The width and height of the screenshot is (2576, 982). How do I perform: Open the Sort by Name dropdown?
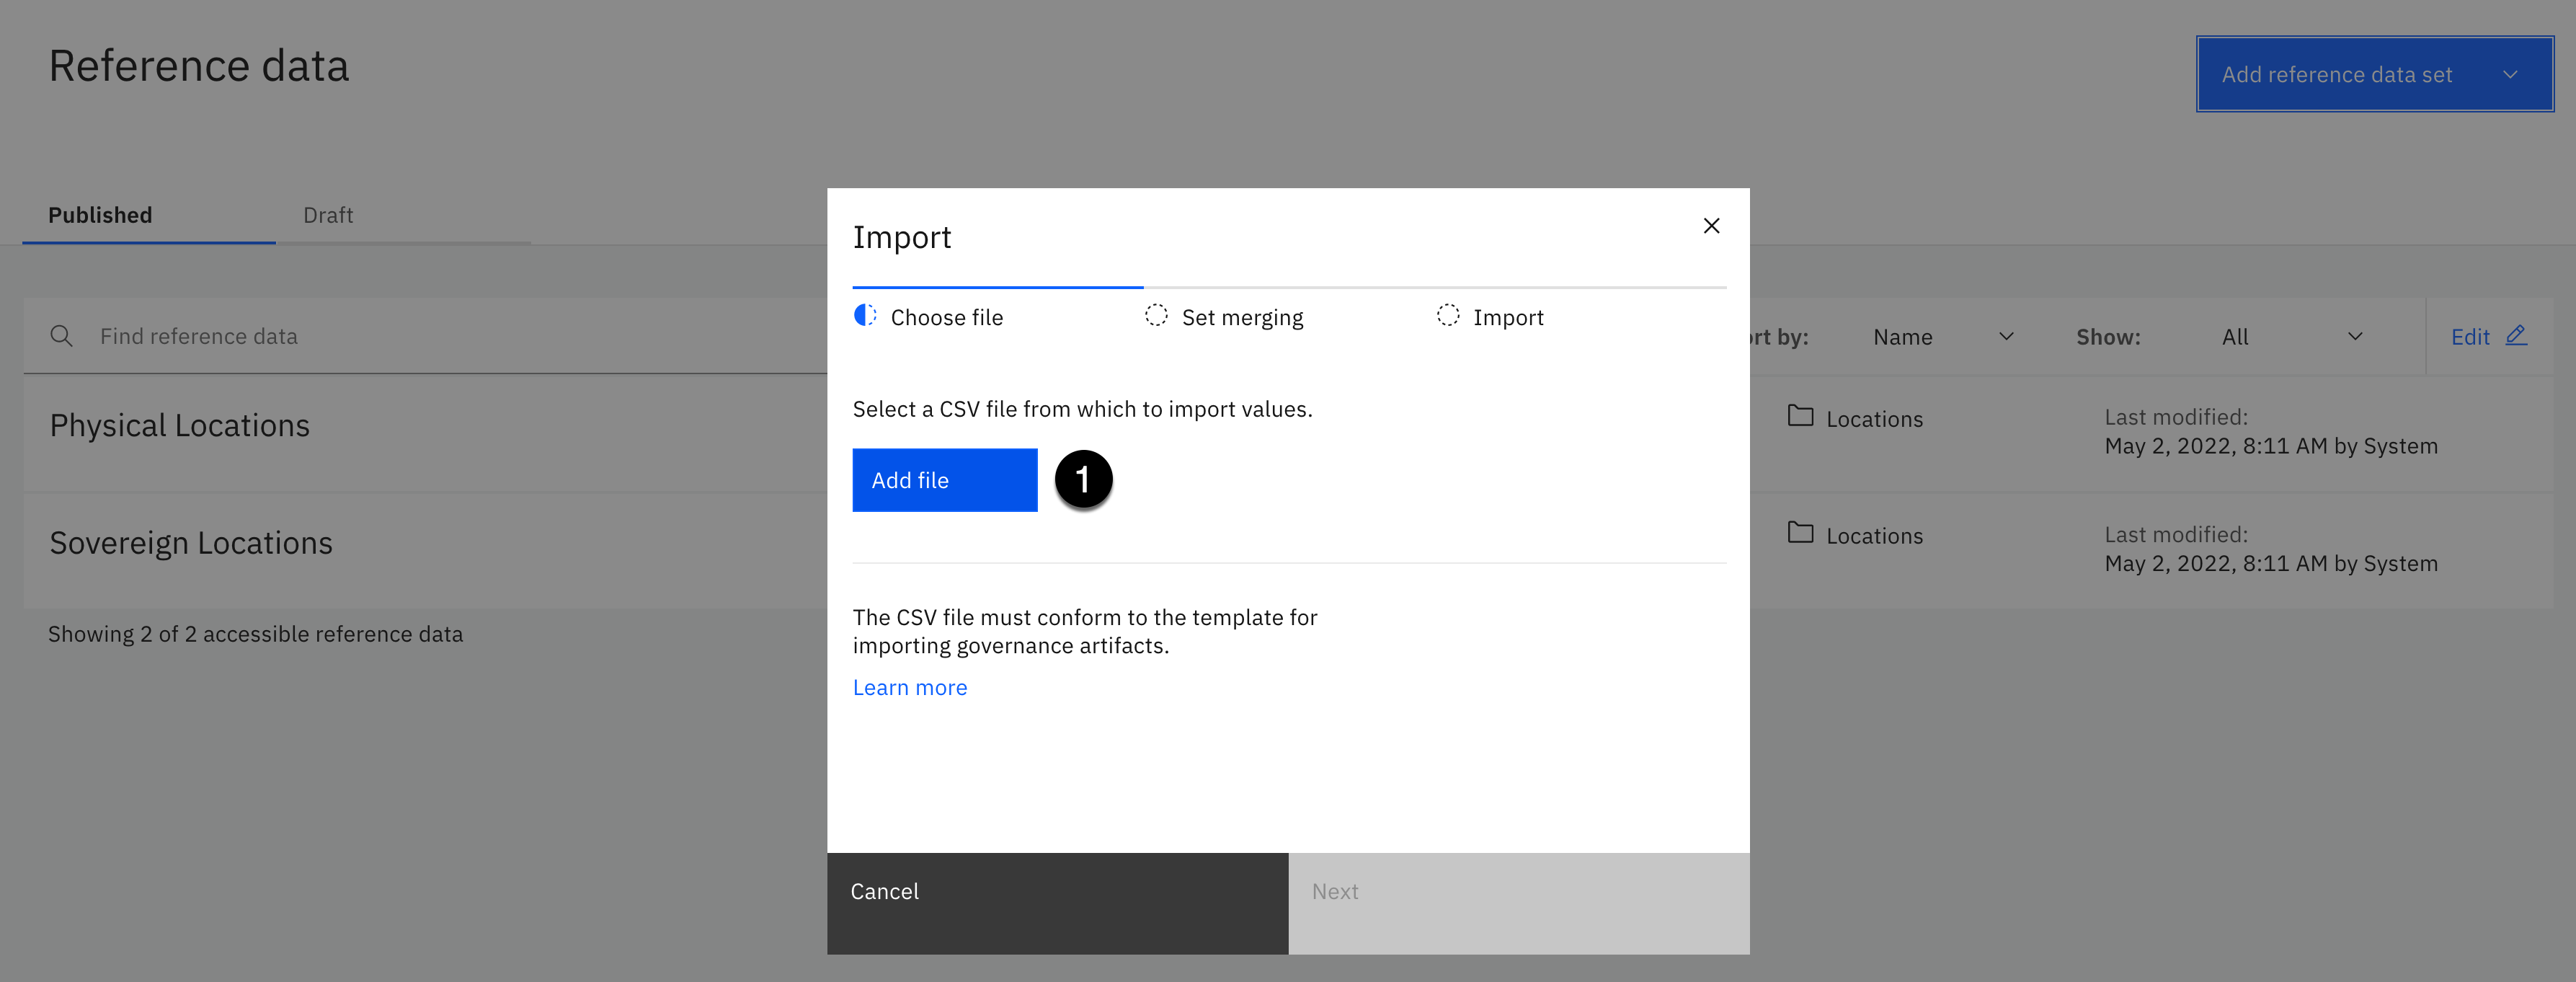(x=1941, y=337)
